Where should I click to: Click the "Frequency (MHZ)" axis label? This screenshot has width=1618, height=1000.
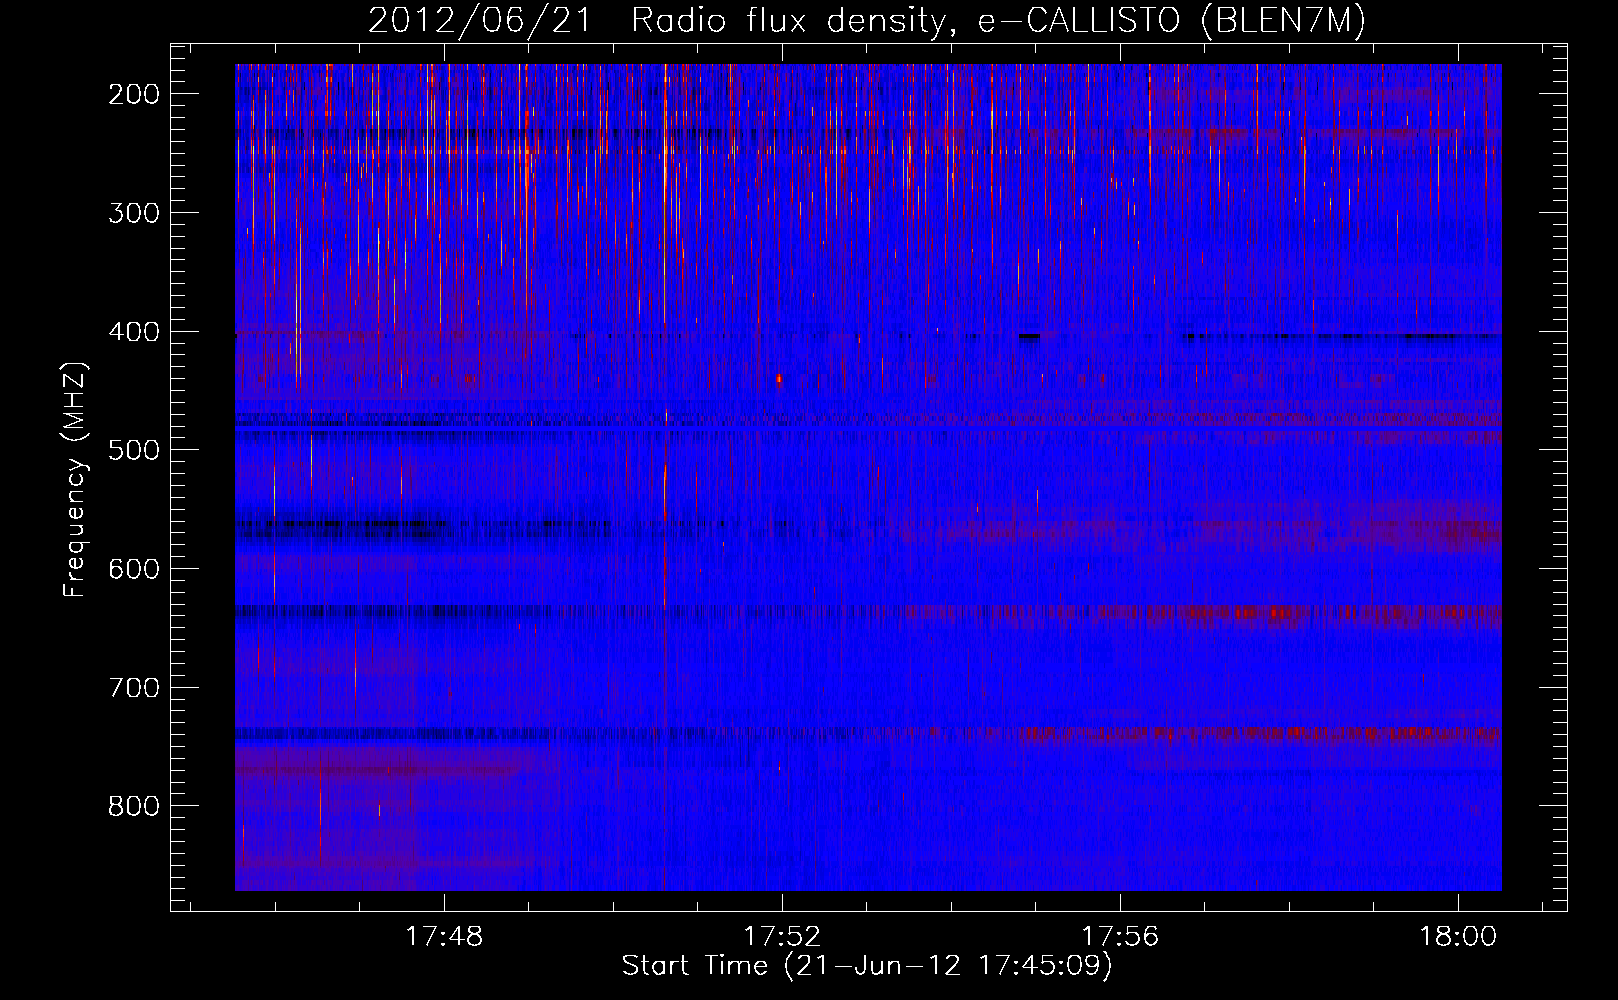[75, 480]
